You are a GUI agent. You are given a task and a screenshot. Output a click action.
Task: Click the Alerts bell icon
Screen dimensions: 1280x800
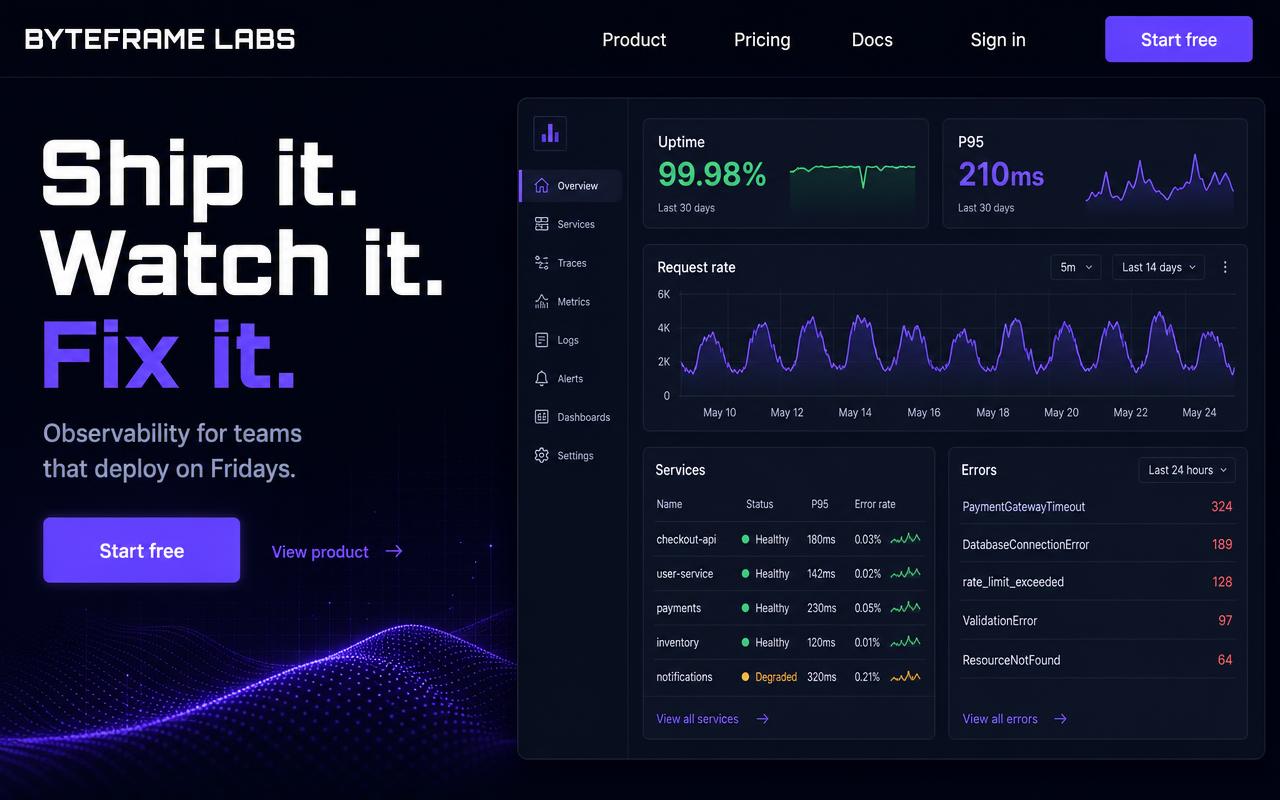542,378
